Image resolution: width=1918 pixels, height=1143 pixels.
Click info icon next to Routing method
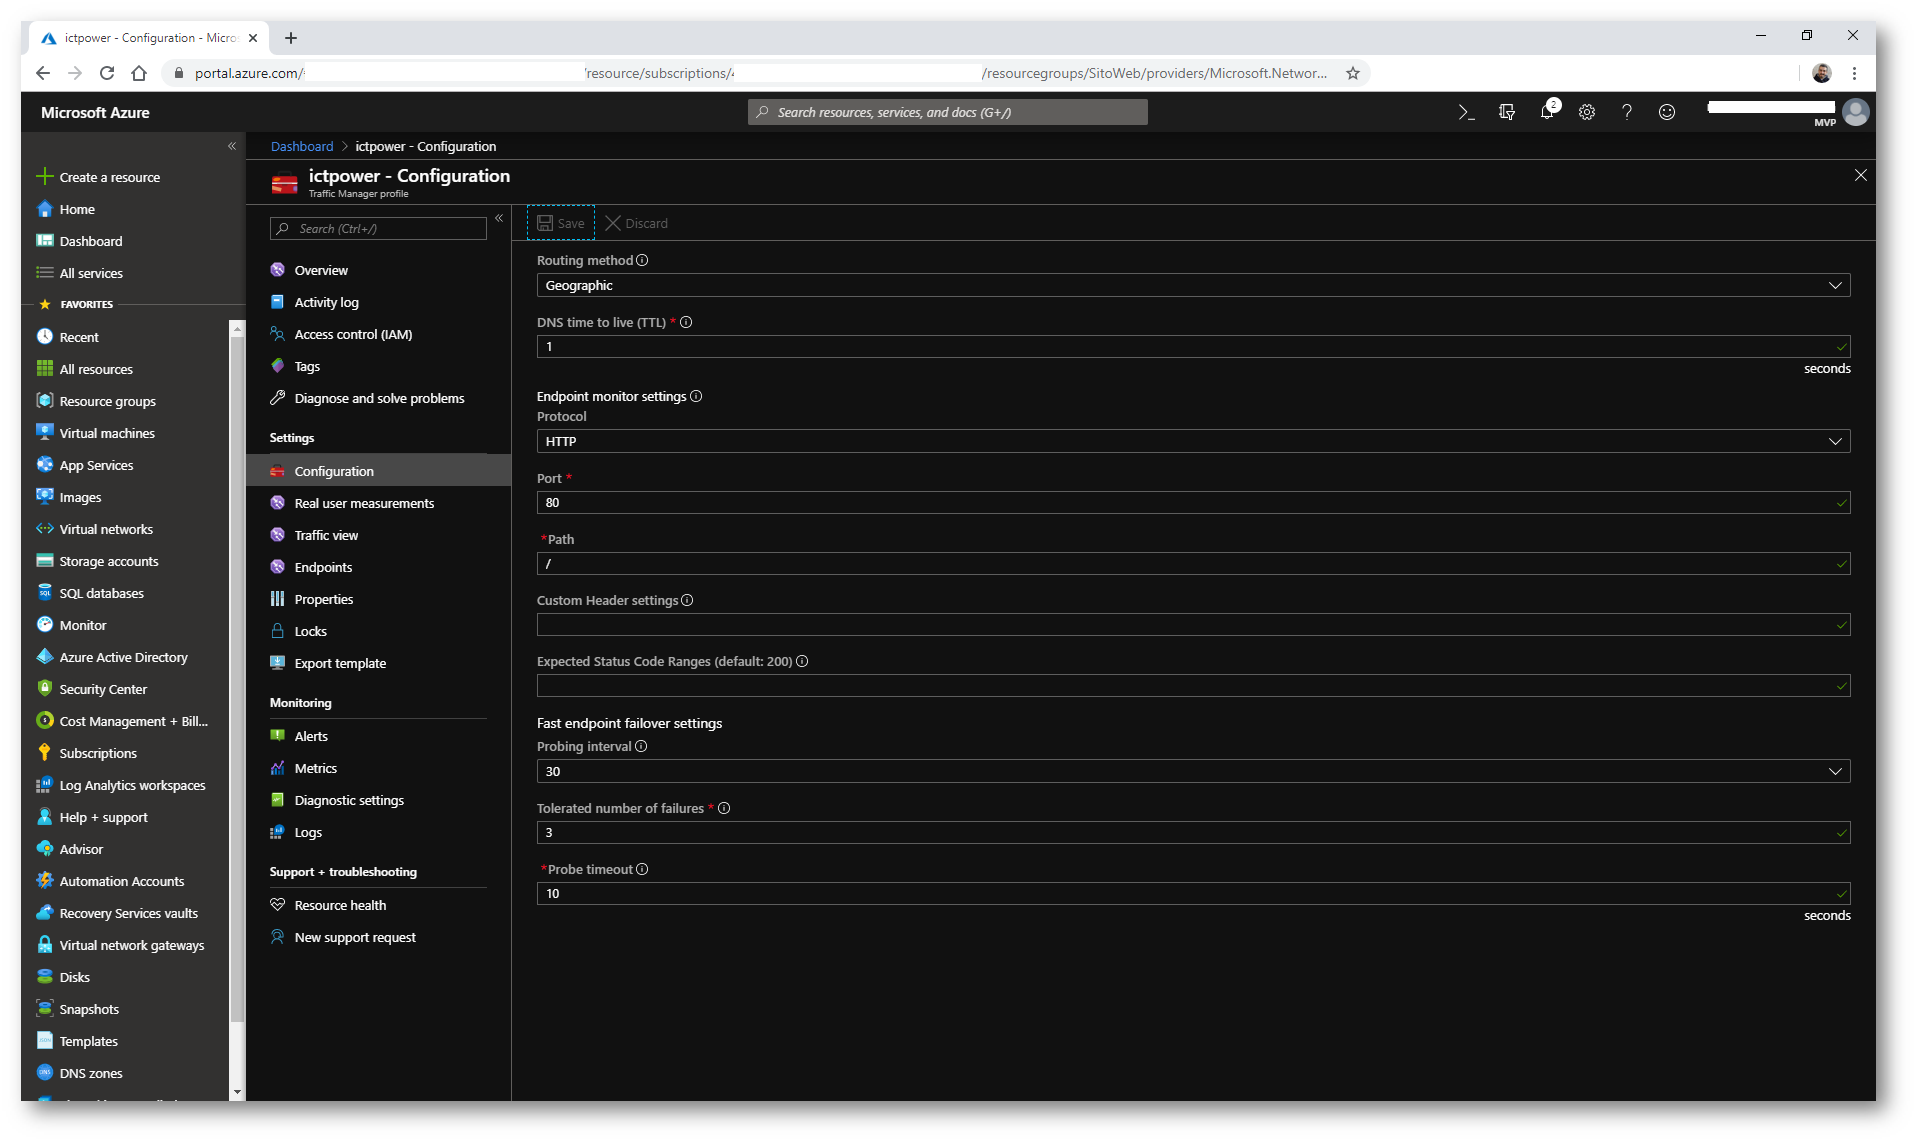click(x=643, y=261)
